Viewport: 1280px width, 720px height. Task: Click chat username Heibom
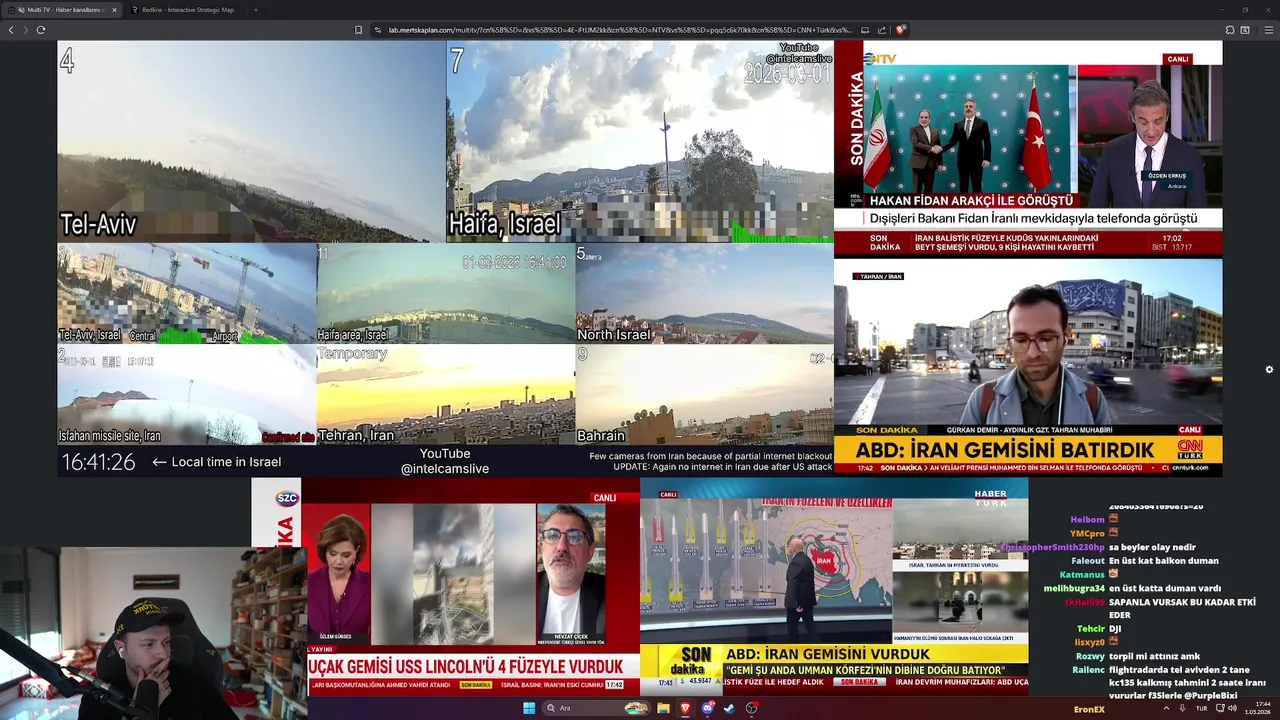click(x=1087, y=520)
